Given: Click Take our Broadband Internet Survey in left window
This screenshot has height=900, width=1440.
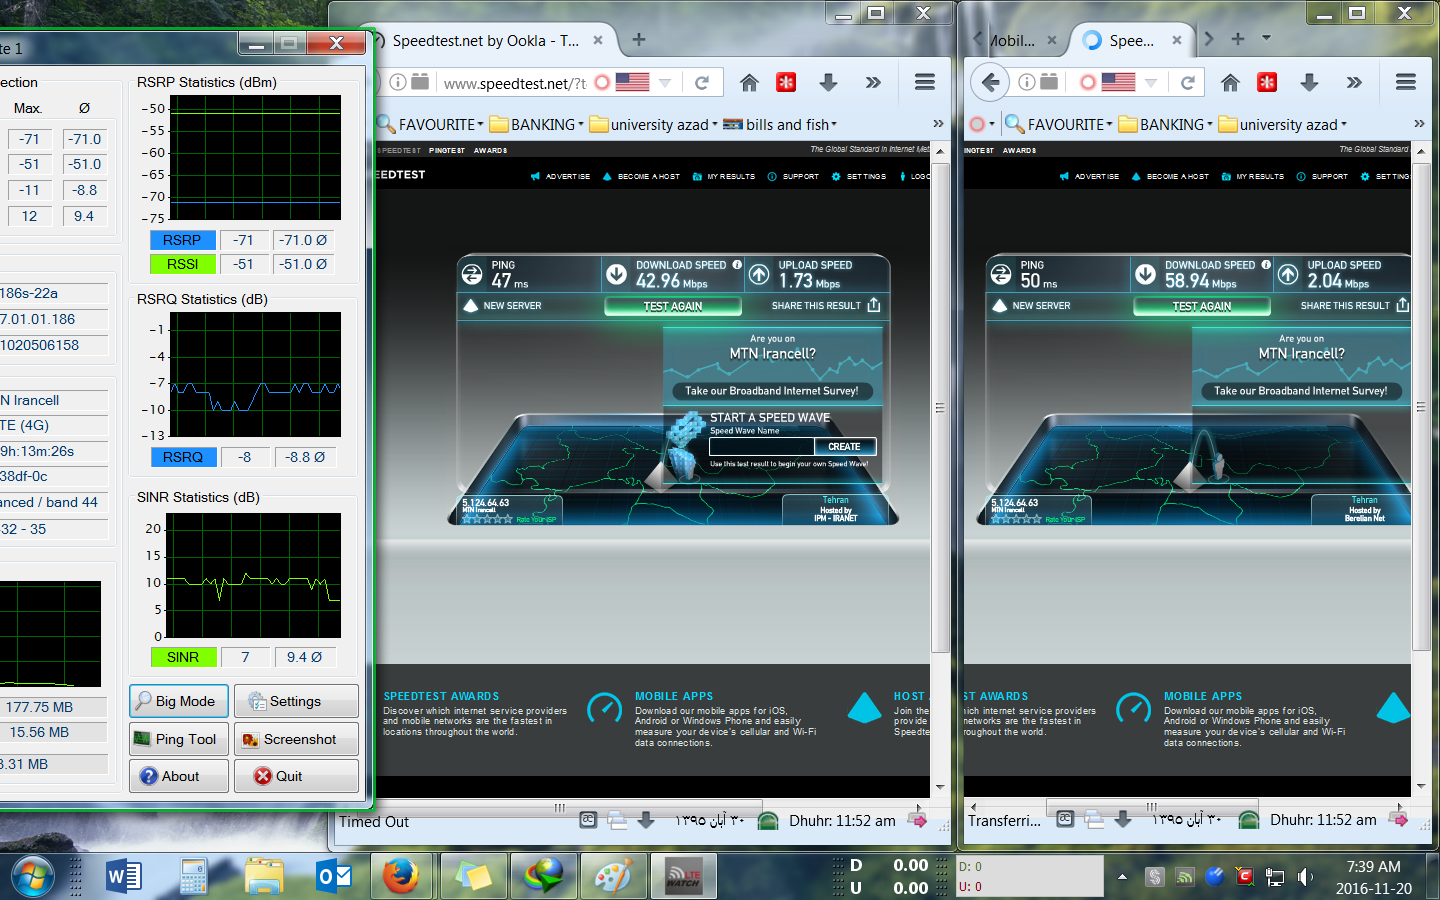Looking at the screenshot, I should pos(771,391).
